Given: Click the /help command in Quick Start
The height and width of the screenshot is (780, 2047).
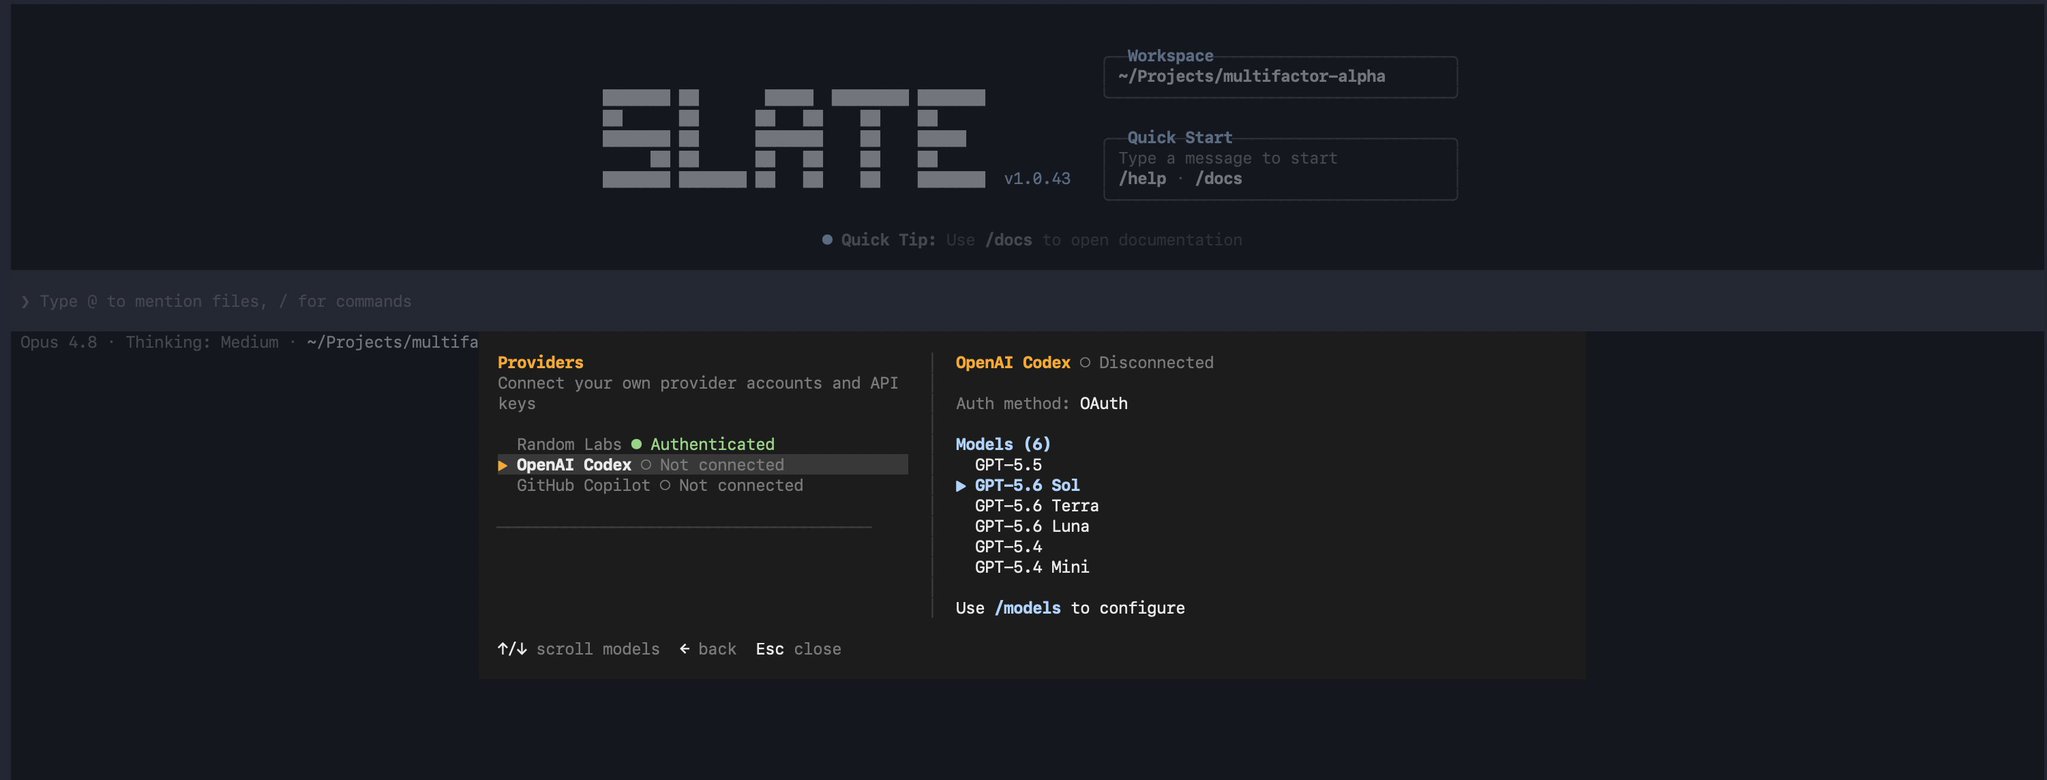Looking at the screenshot, I should 1142,179.
